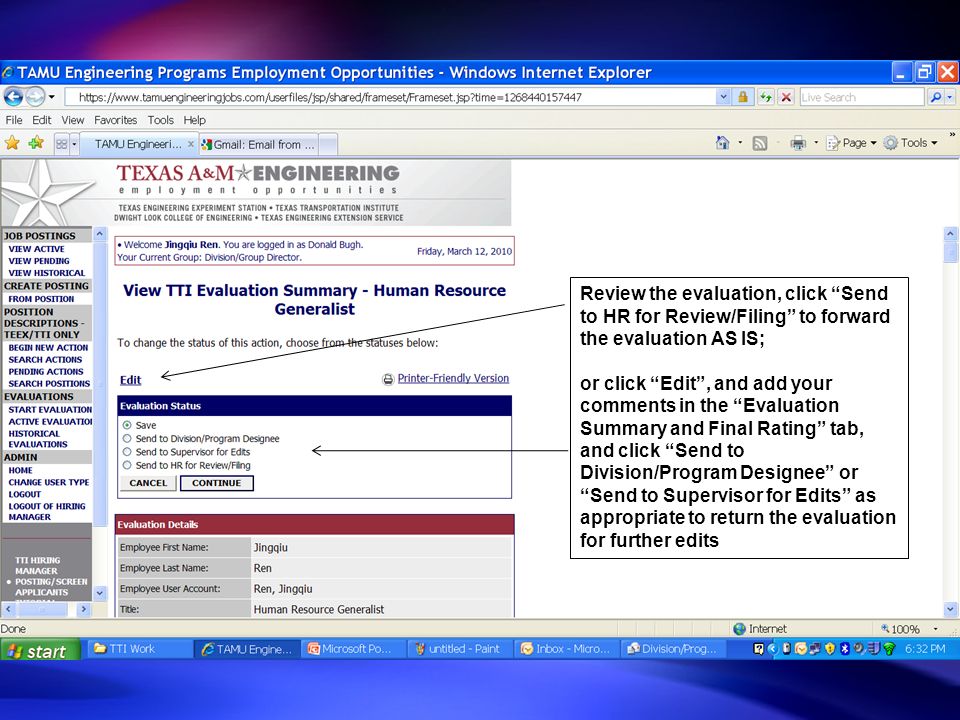Click main page scrollbar down arrow

pyautogui.click(x=950, y=609)
